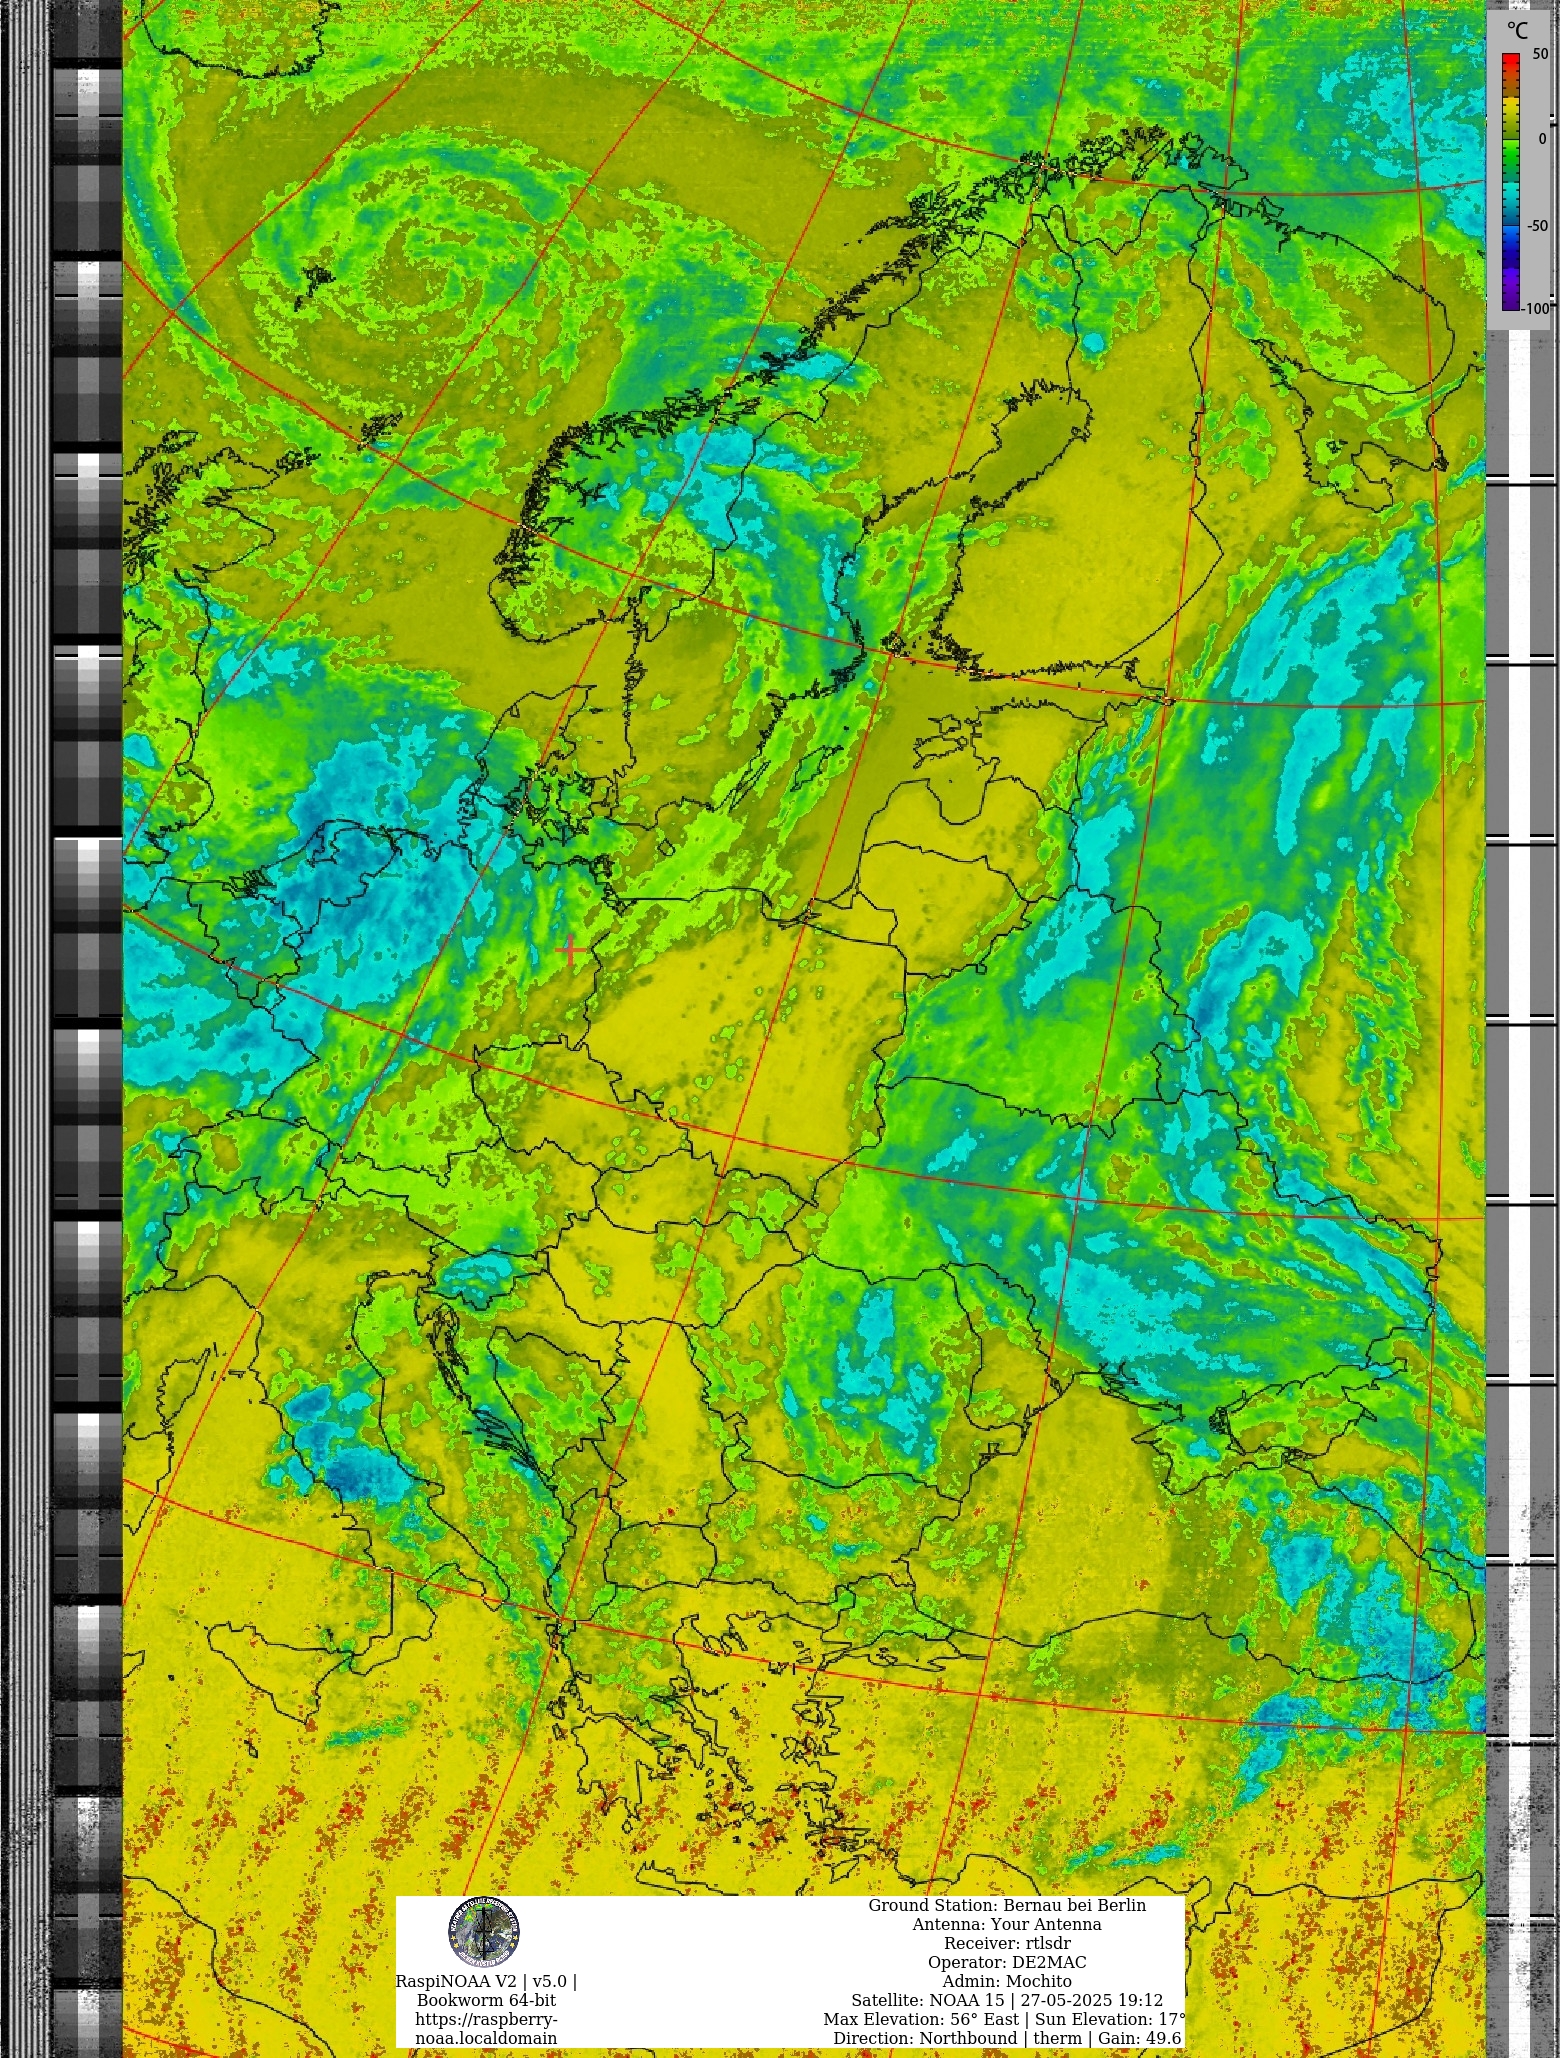Click the temperature color scale bar

click(x=1510, y=181)
